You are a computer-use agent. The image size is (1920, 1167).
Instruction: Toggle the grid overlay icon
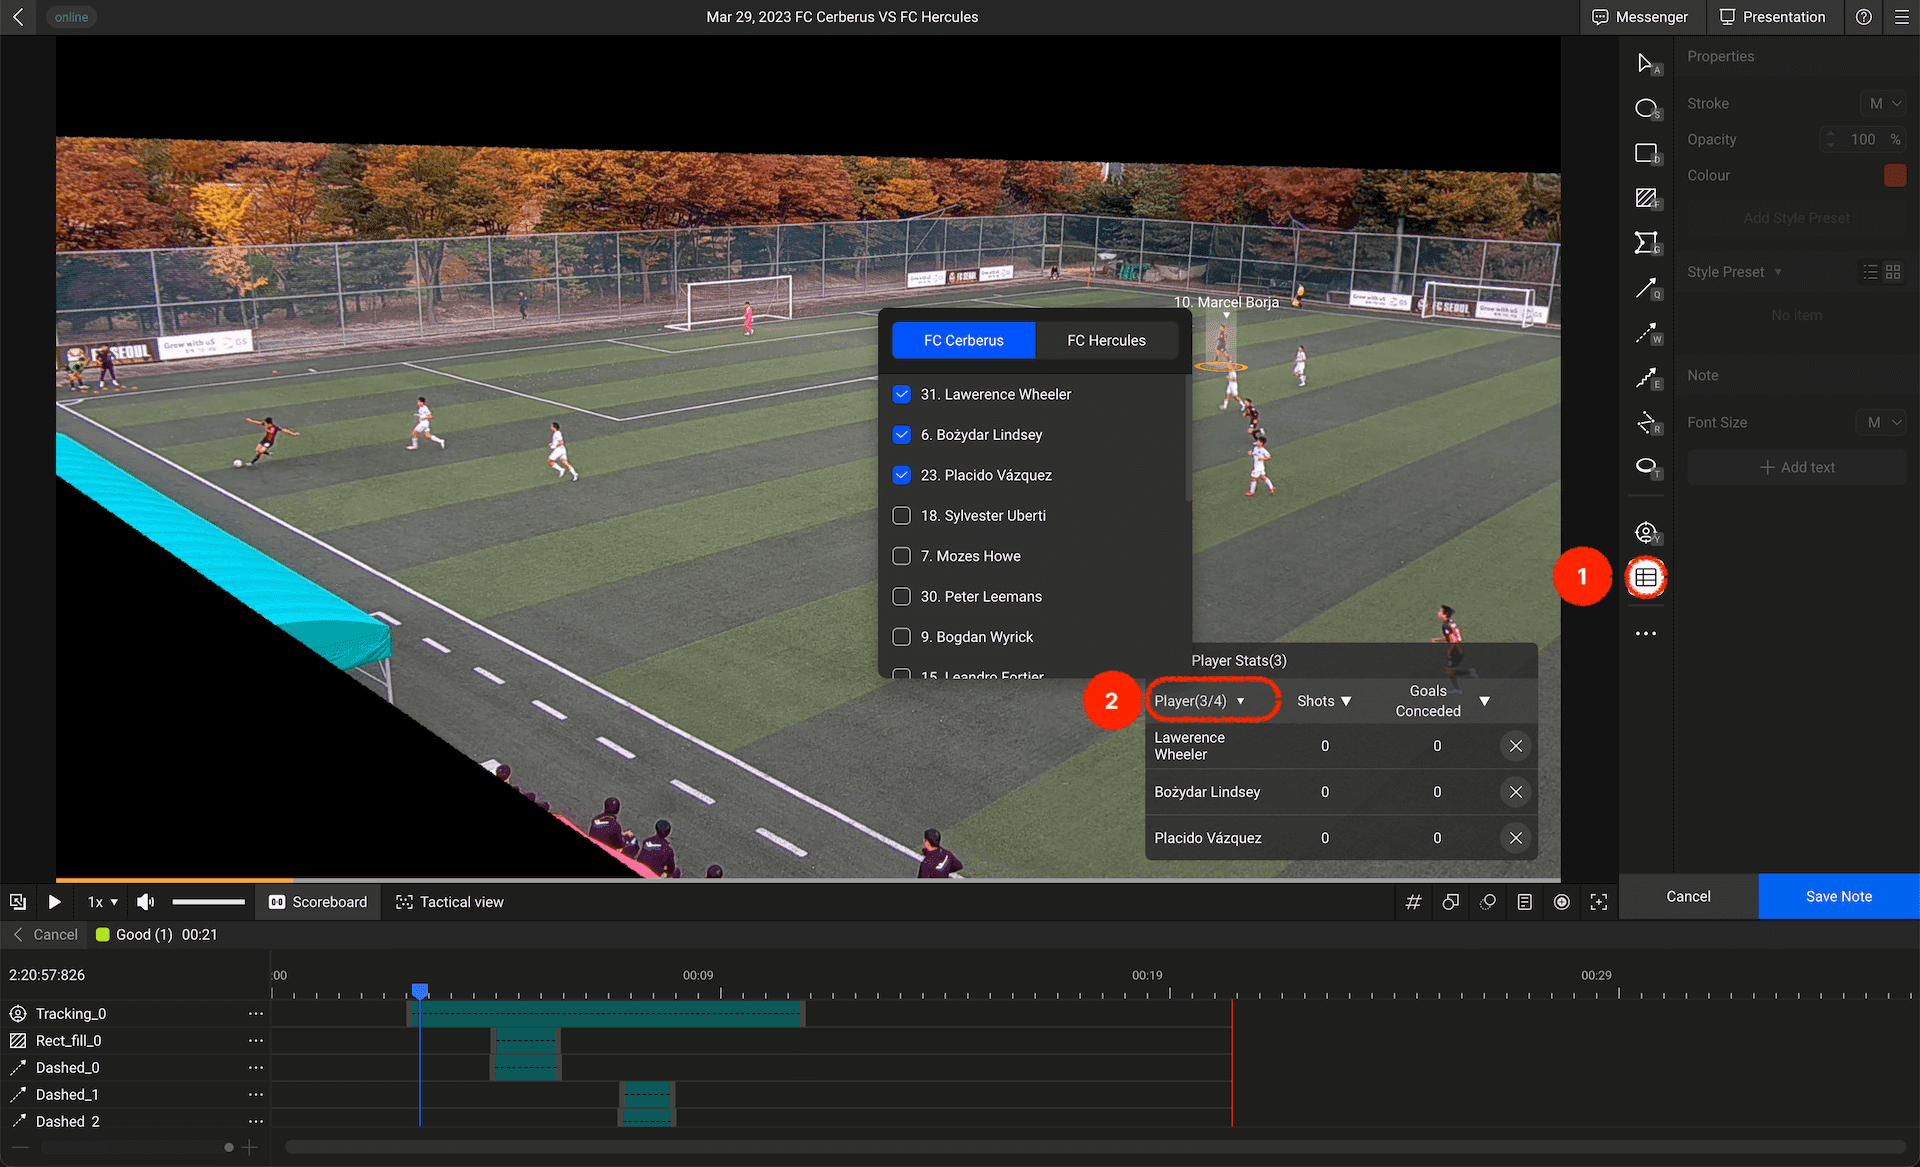1413,902
